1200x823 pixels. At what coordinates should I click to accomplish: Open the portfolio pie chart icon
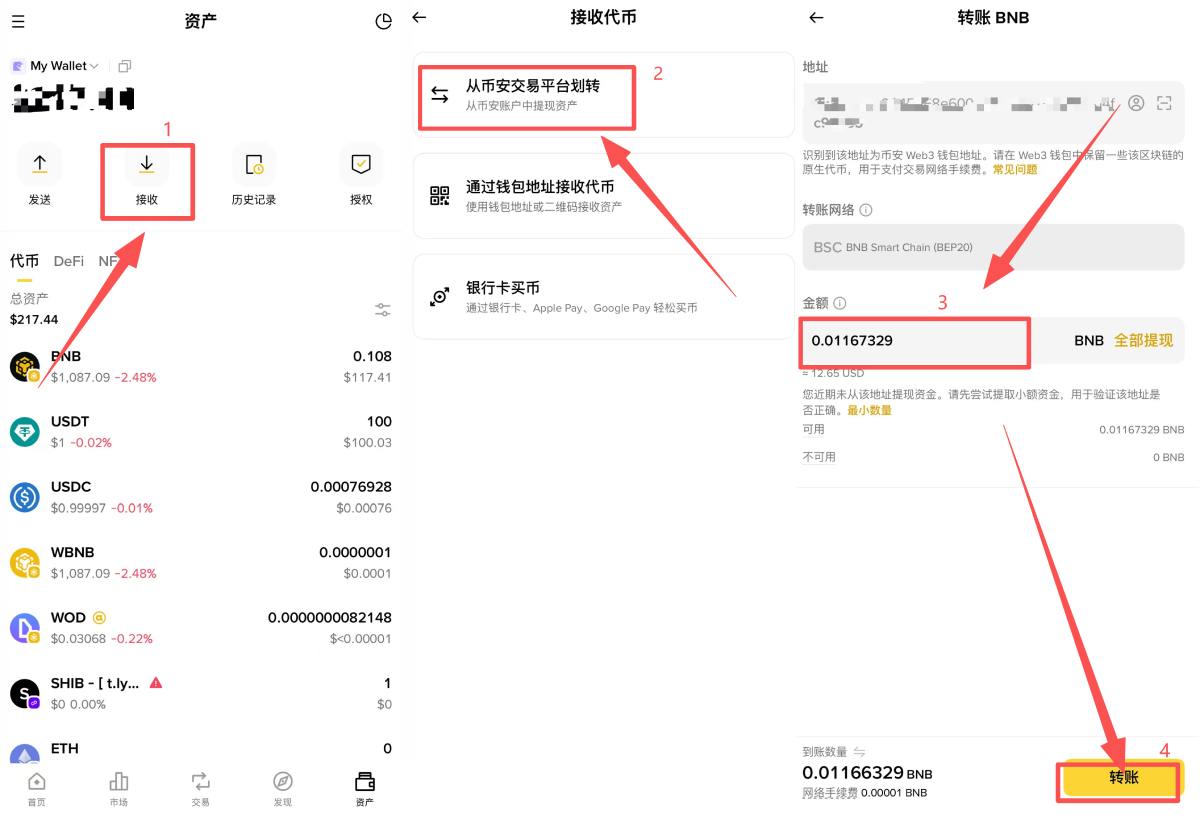pos(383,20)
